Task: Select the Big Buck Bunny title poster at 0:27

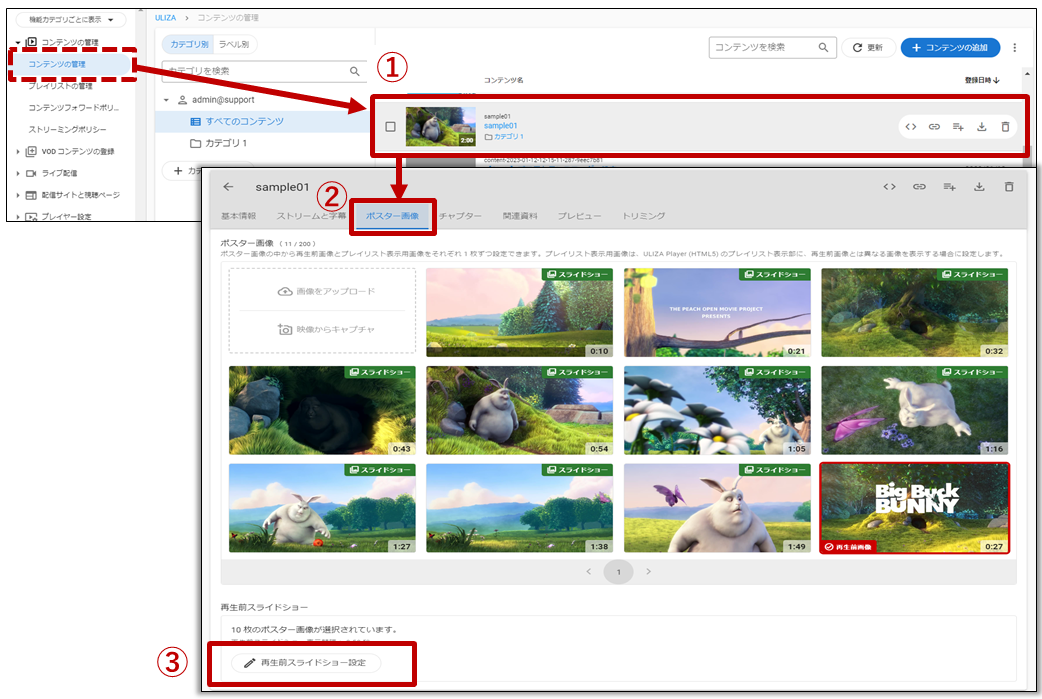Action: tap(914, 508)
